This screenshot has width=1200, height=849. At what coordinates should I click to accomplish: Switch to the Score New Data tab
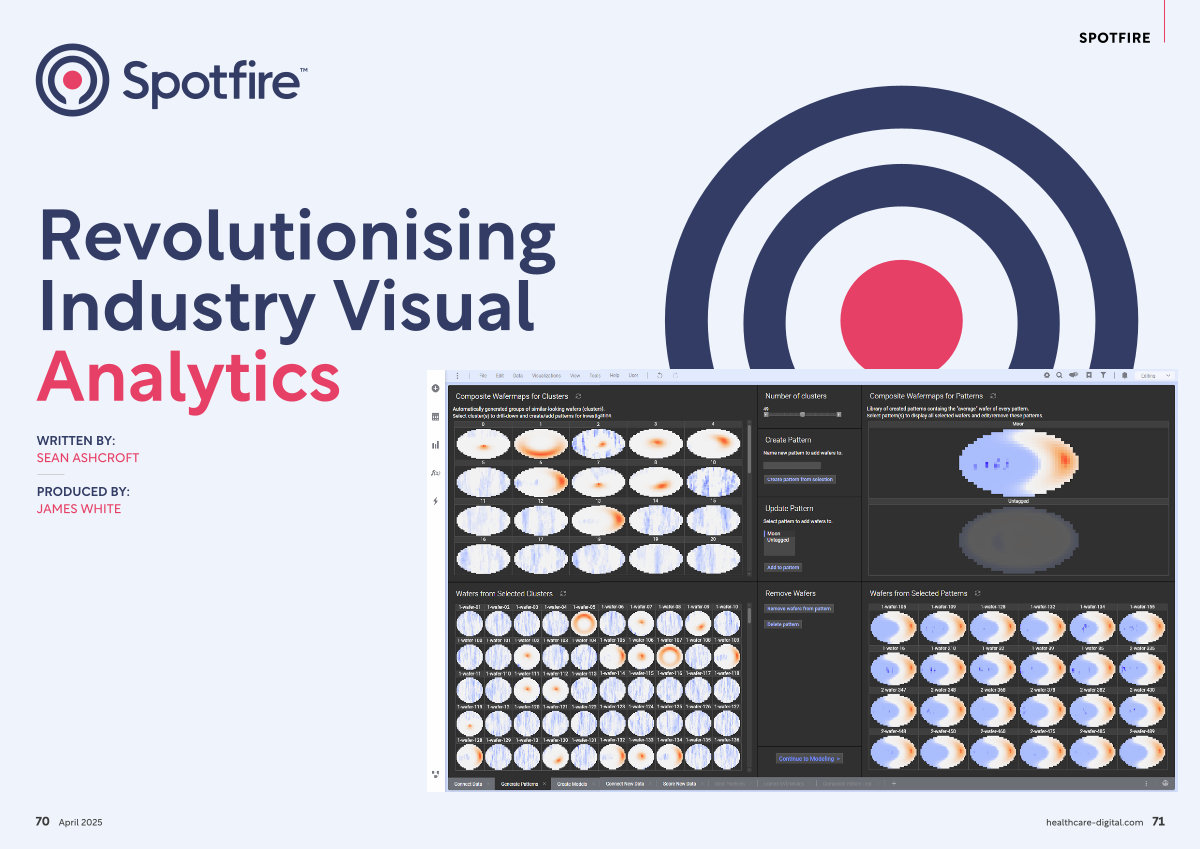coord(681,784)
